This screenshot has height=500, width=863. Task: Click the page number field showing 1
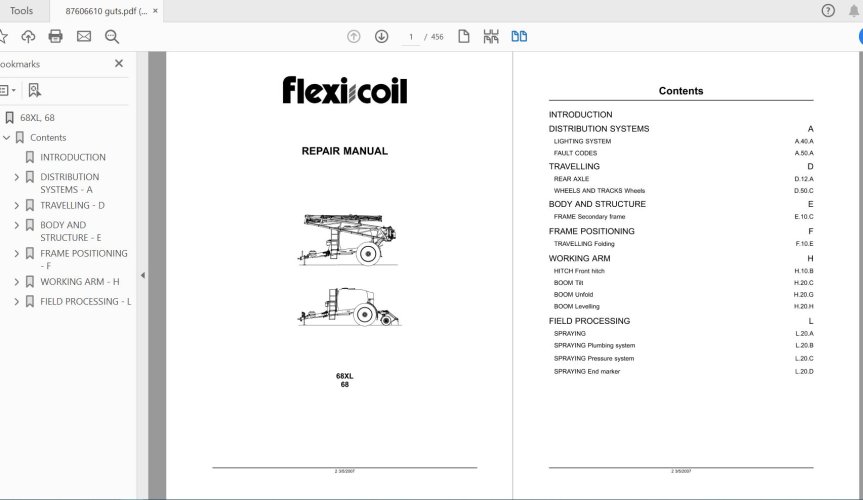pos(411,37)
